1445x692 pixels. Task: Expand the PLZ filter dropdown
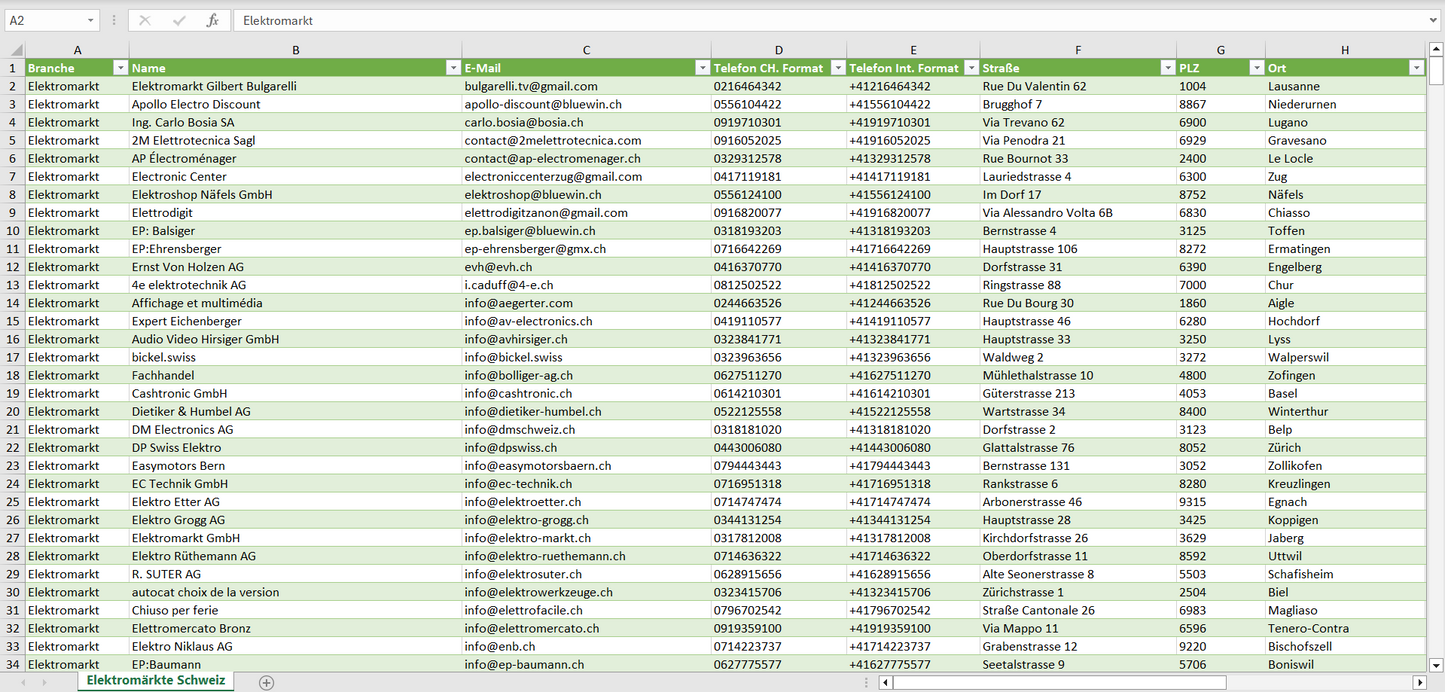click(x=1256, y=68)
